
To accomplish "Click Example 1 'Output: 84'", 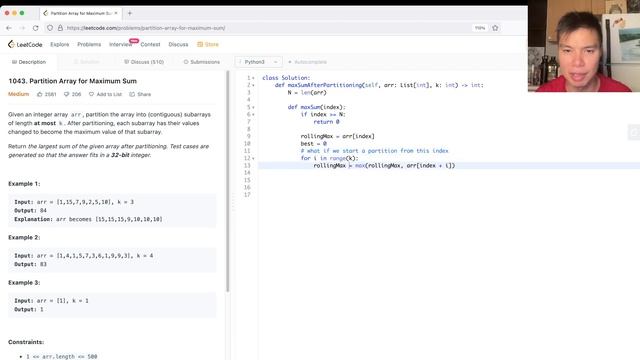I will point(30,211).
